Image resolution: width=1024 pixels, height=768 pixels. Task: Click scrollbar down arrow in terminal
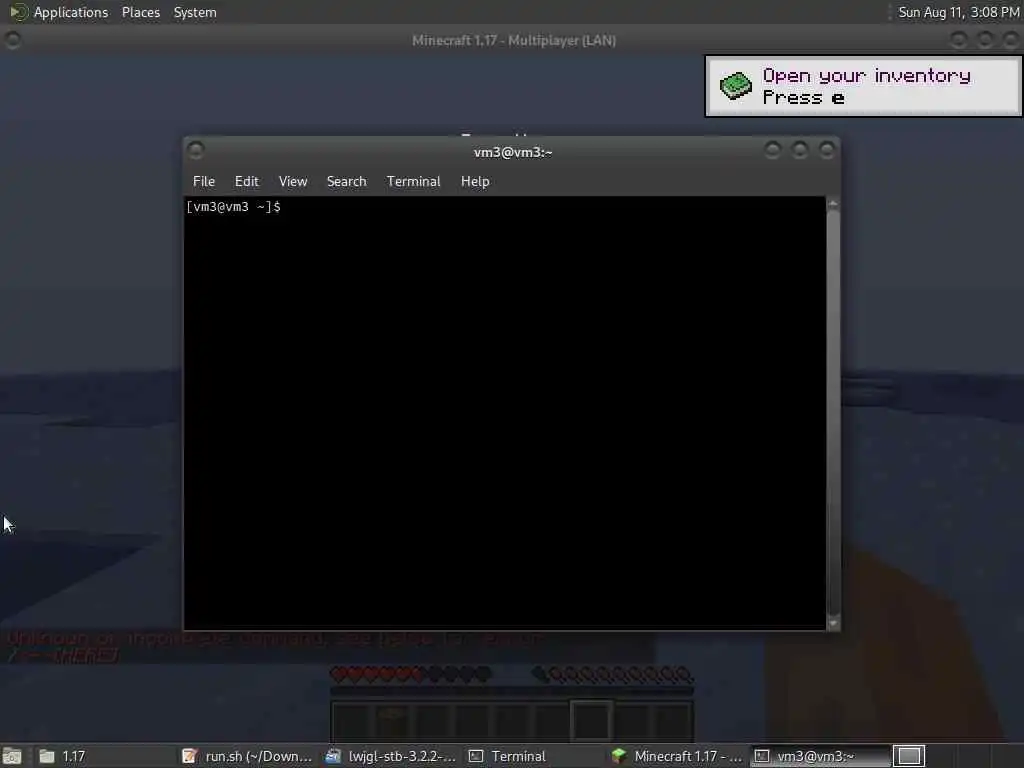833,624
